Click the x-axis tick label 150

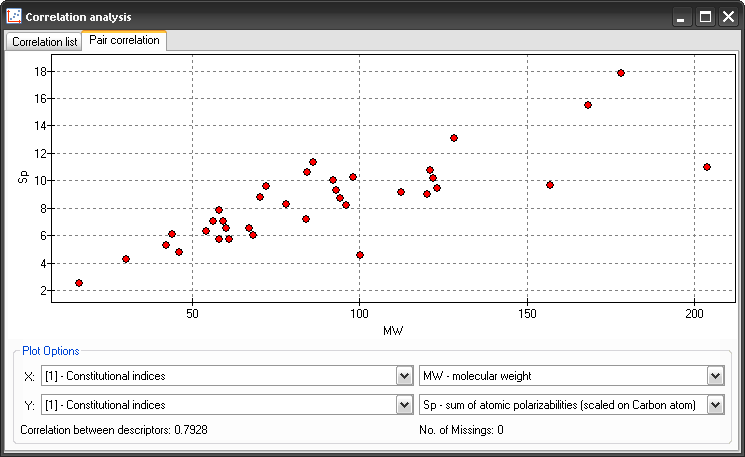point(527,314)
